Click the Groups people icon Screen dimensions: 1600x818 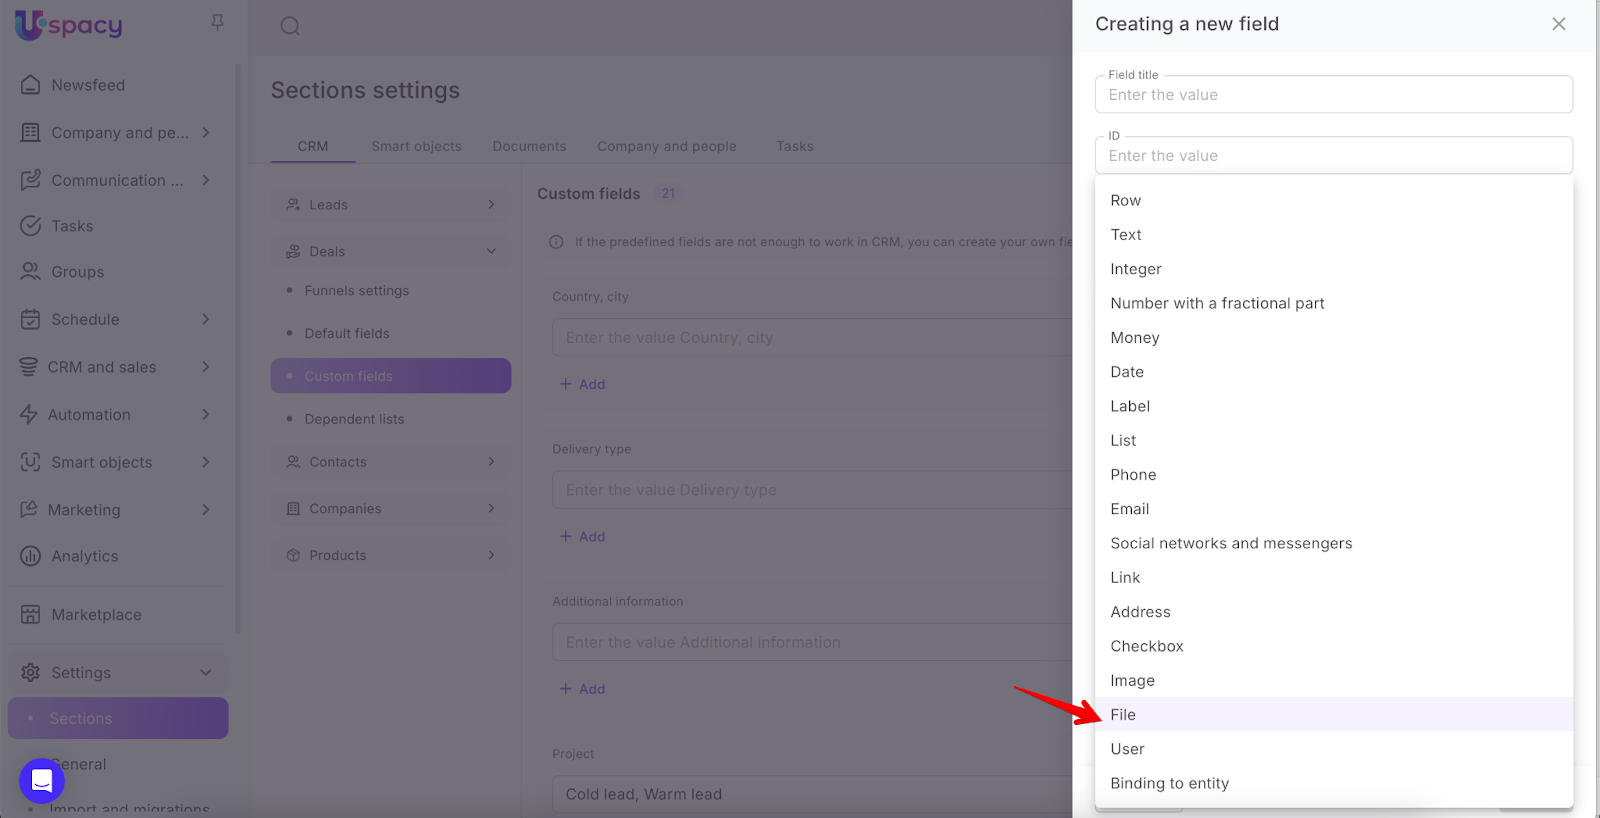tap(31, 272)
